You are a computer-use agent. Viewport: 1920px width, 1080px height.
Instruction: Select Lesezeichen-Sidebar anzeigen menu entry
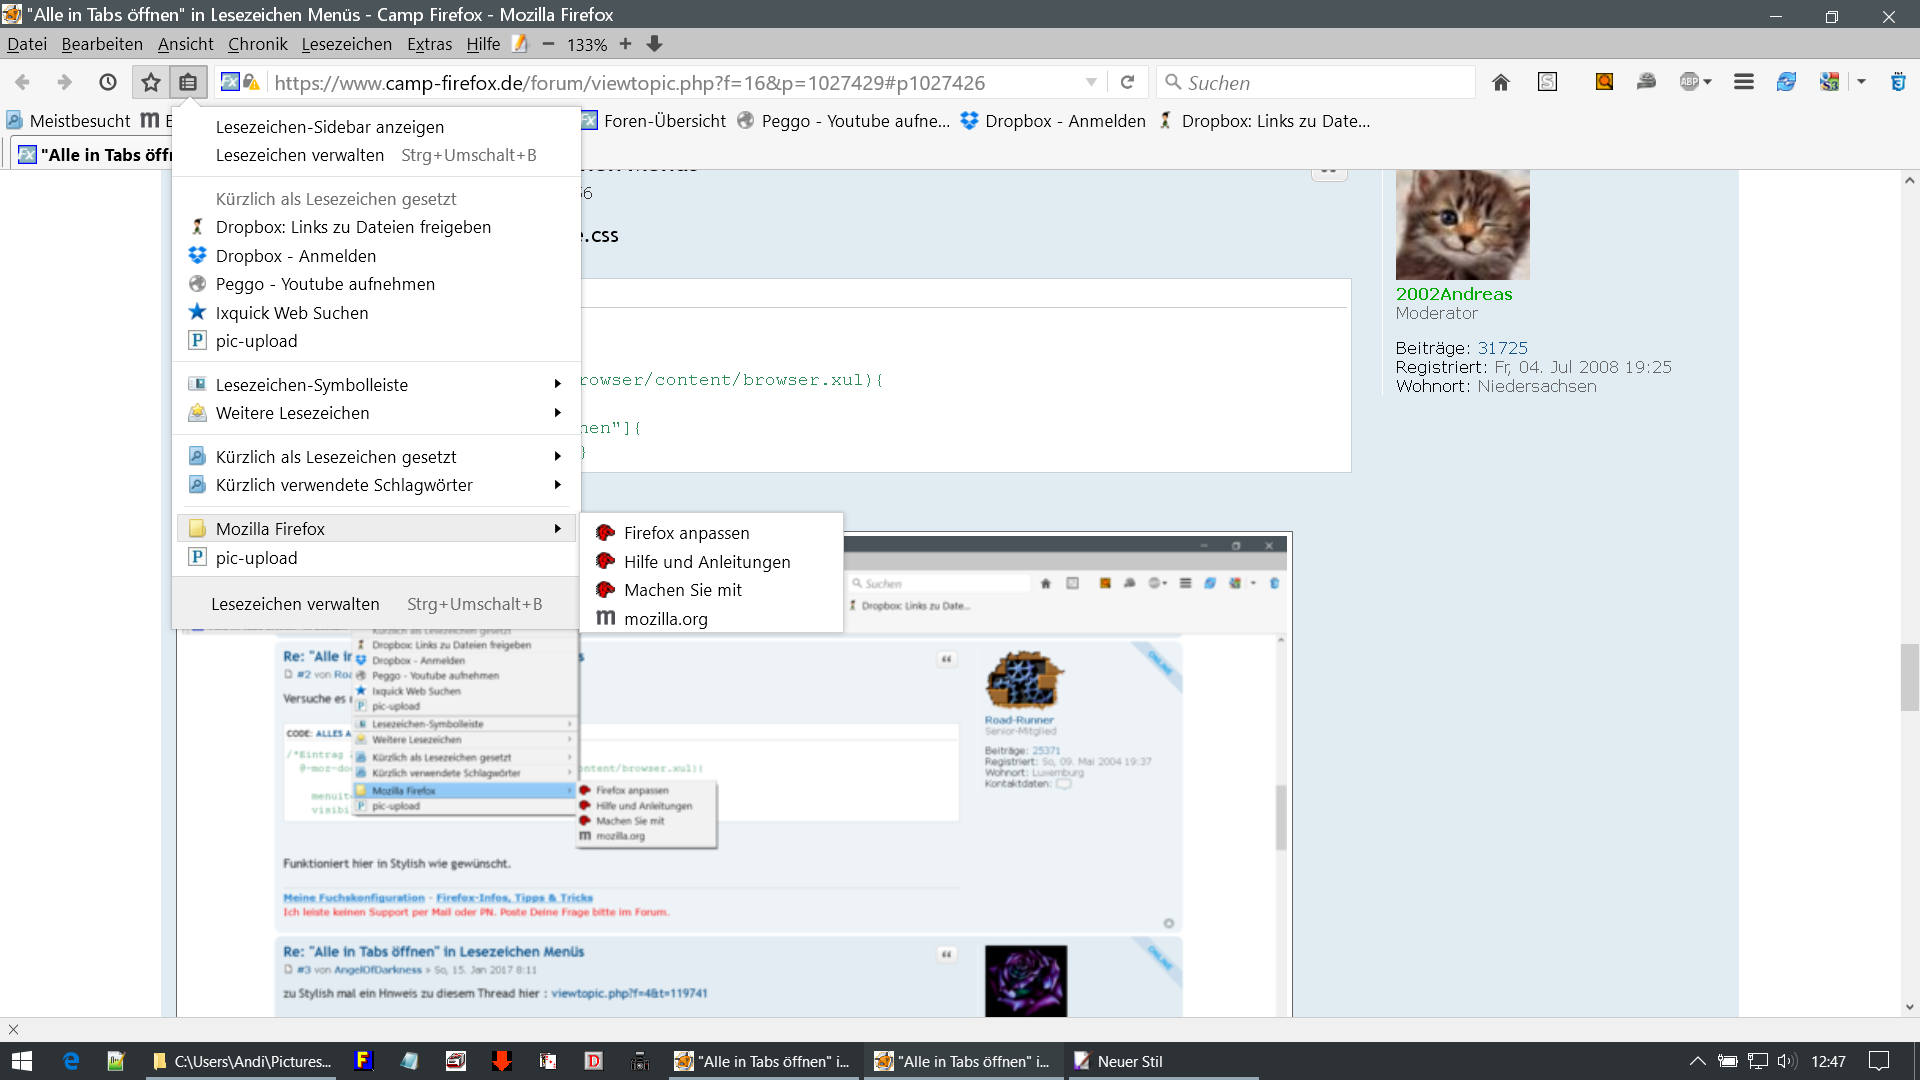point(330,127)
